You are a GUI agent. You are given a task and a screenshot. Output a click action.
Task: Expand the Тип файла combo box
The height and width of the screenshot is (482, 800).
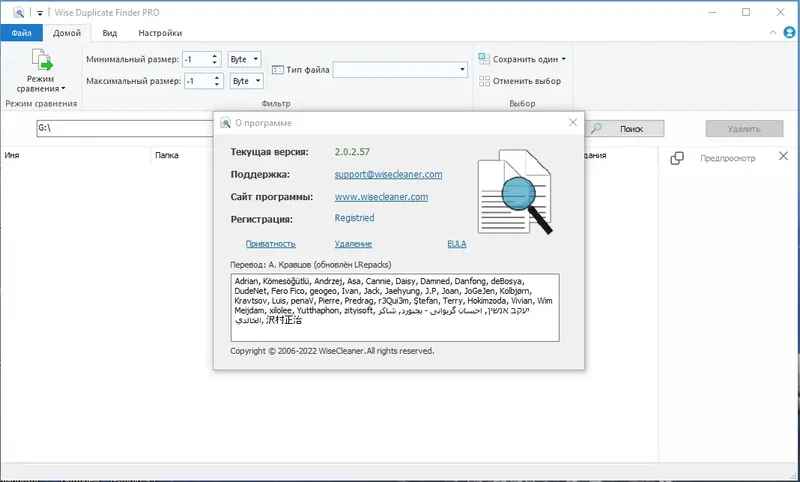(462, 69)
